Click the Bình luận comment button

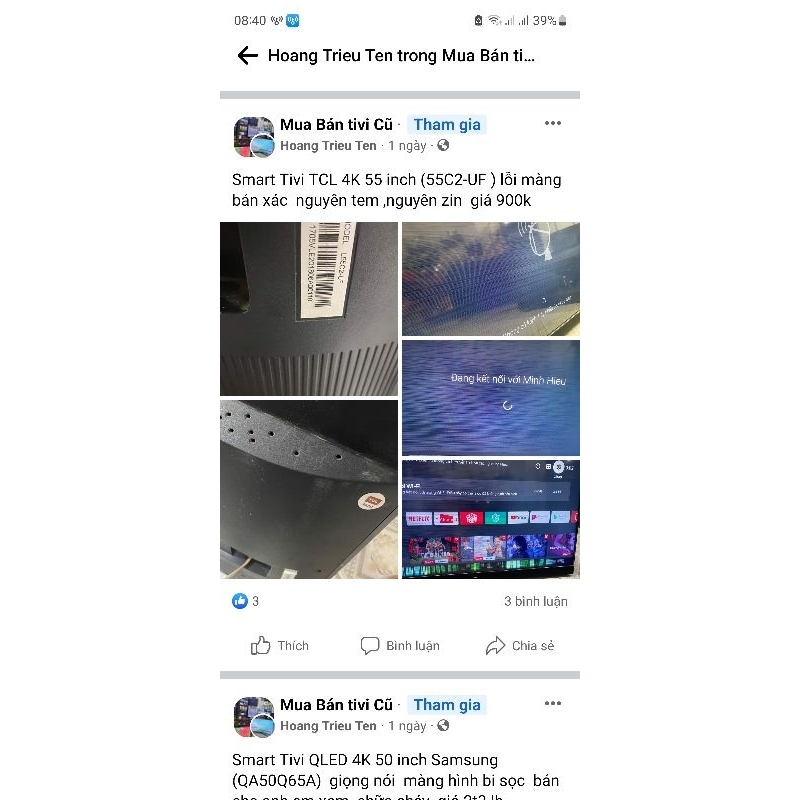(400, 645)
